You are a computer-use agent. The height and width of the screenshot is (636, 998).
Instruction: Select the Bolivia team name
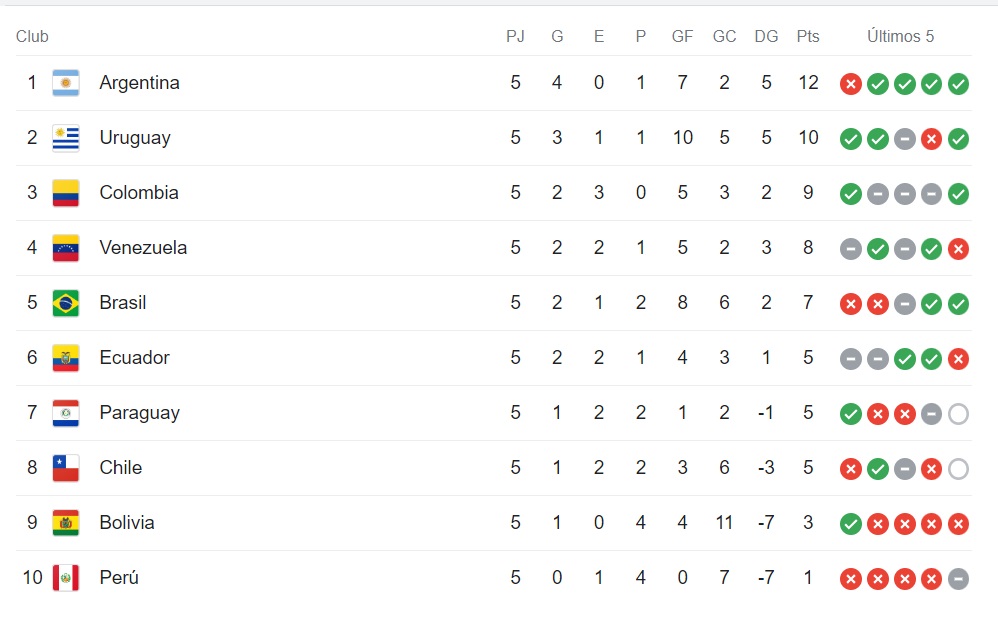[127, 523]
